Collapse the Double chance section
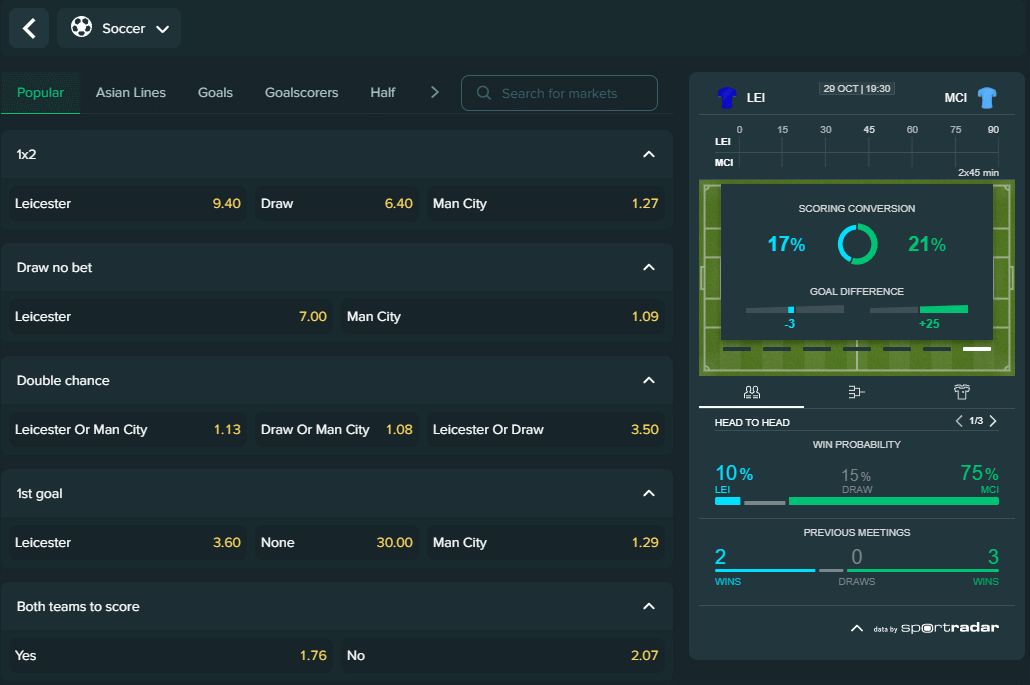 click(649, 380)
